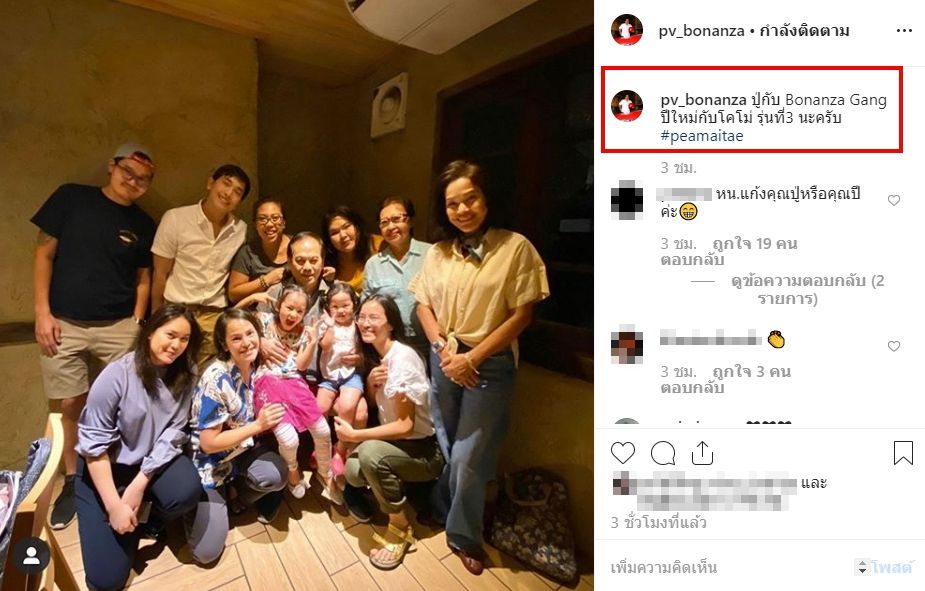Reply to the clapping emoji comment
Image resolution: width=925 pixels, height=591 pixels.
click(x=692, y=388)
